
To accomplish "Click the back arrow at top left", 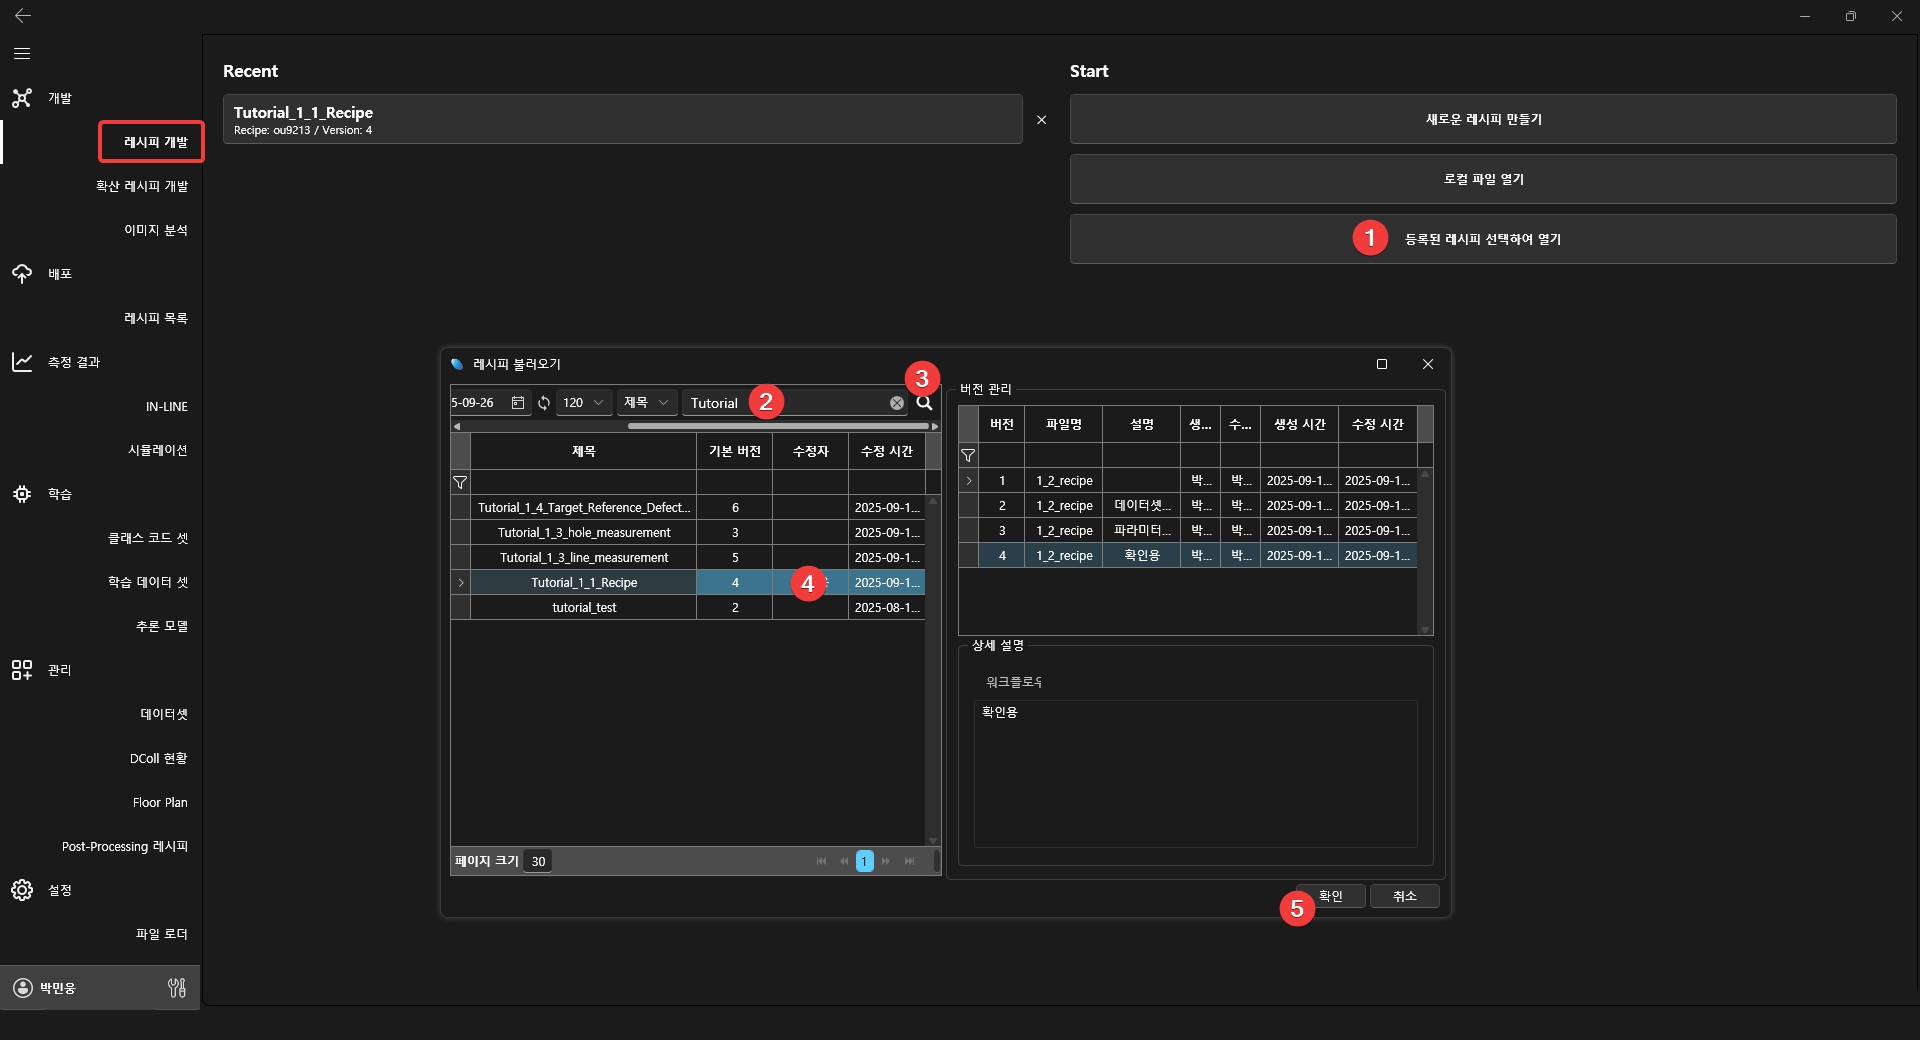I will tap(22, 16).
